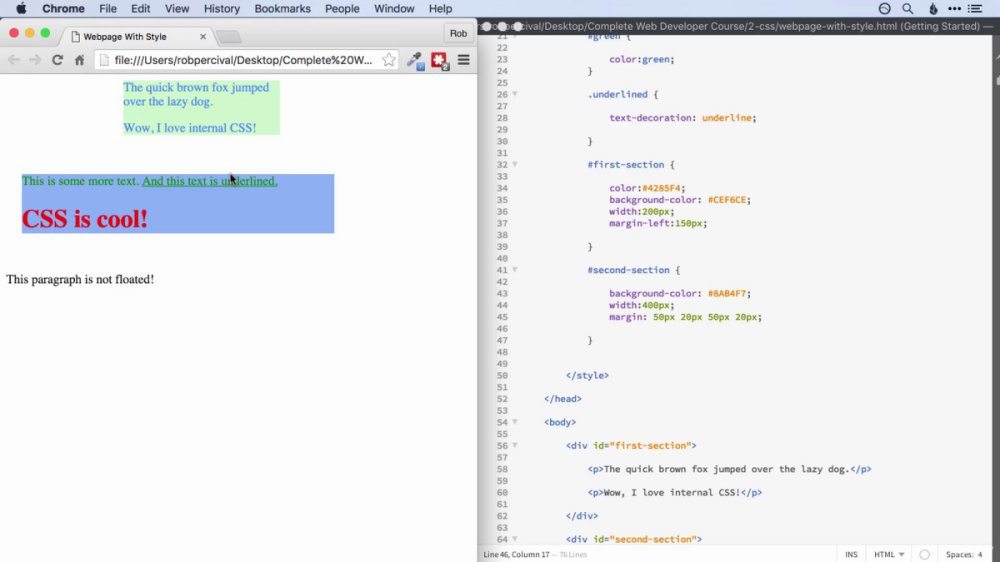Screen dimensions: 1000x562
Task: Toggle INS insert mode in status bar
Action: tap(851, 554)
